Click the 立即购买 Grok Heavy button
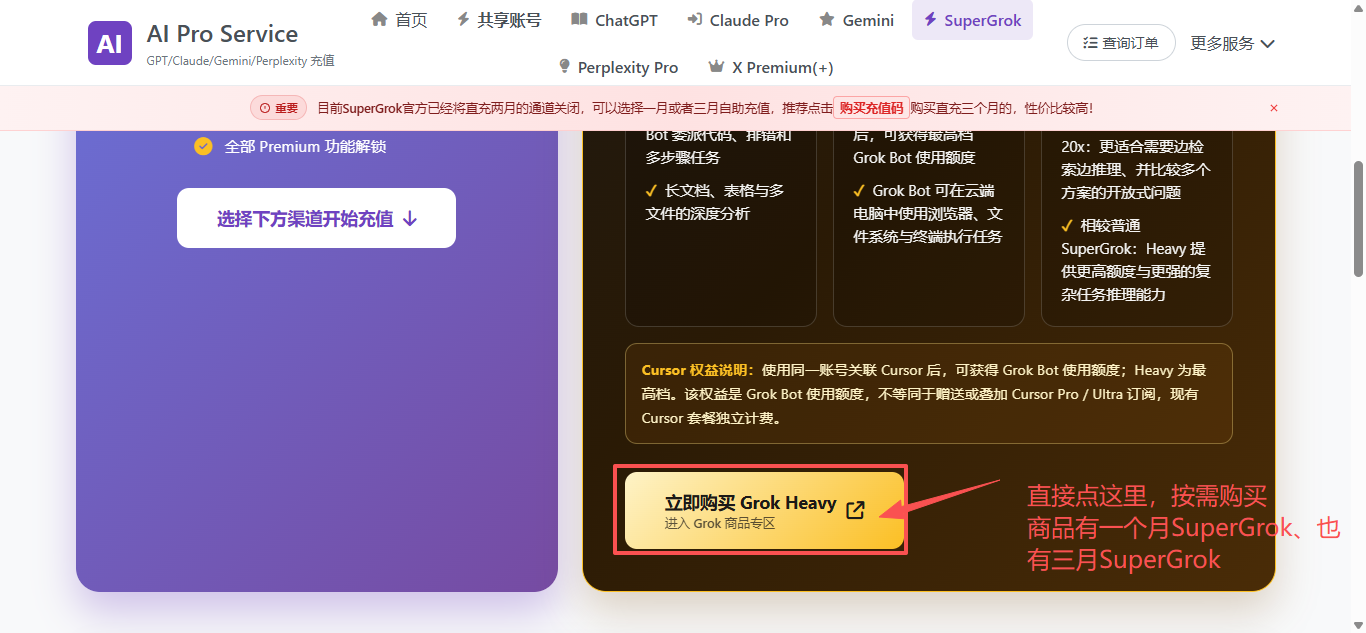 (x=764, y=511)
